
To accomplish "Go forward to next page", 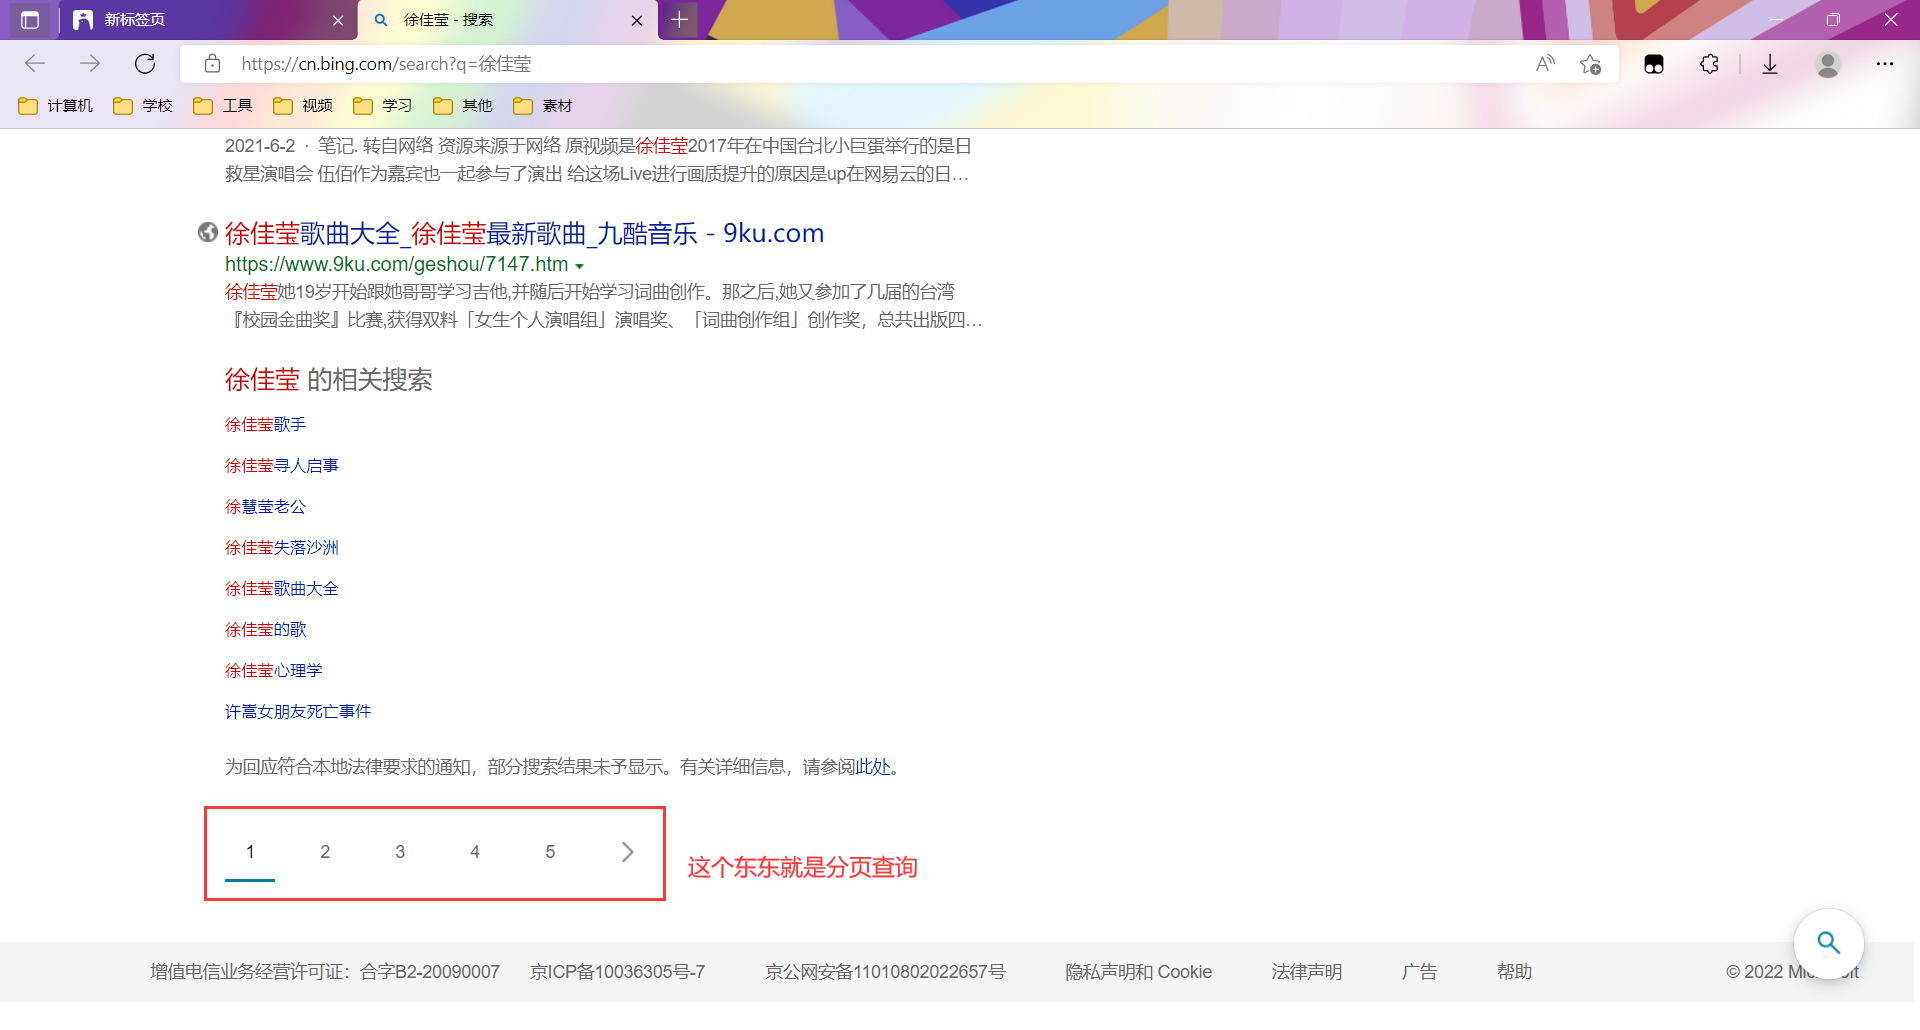I will tap(90, 64).
